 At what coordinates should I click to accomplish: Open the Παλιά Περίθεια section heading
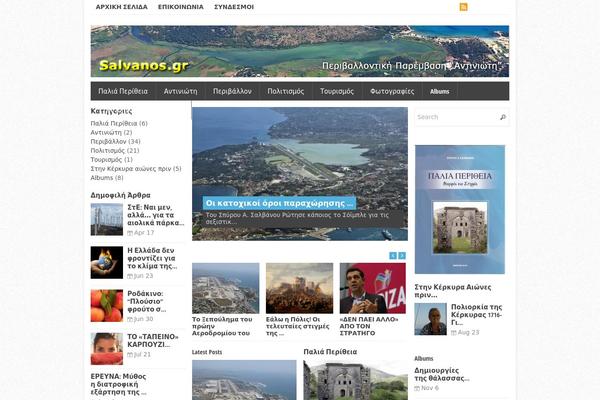pyautogui.click(x=330, y=351)
